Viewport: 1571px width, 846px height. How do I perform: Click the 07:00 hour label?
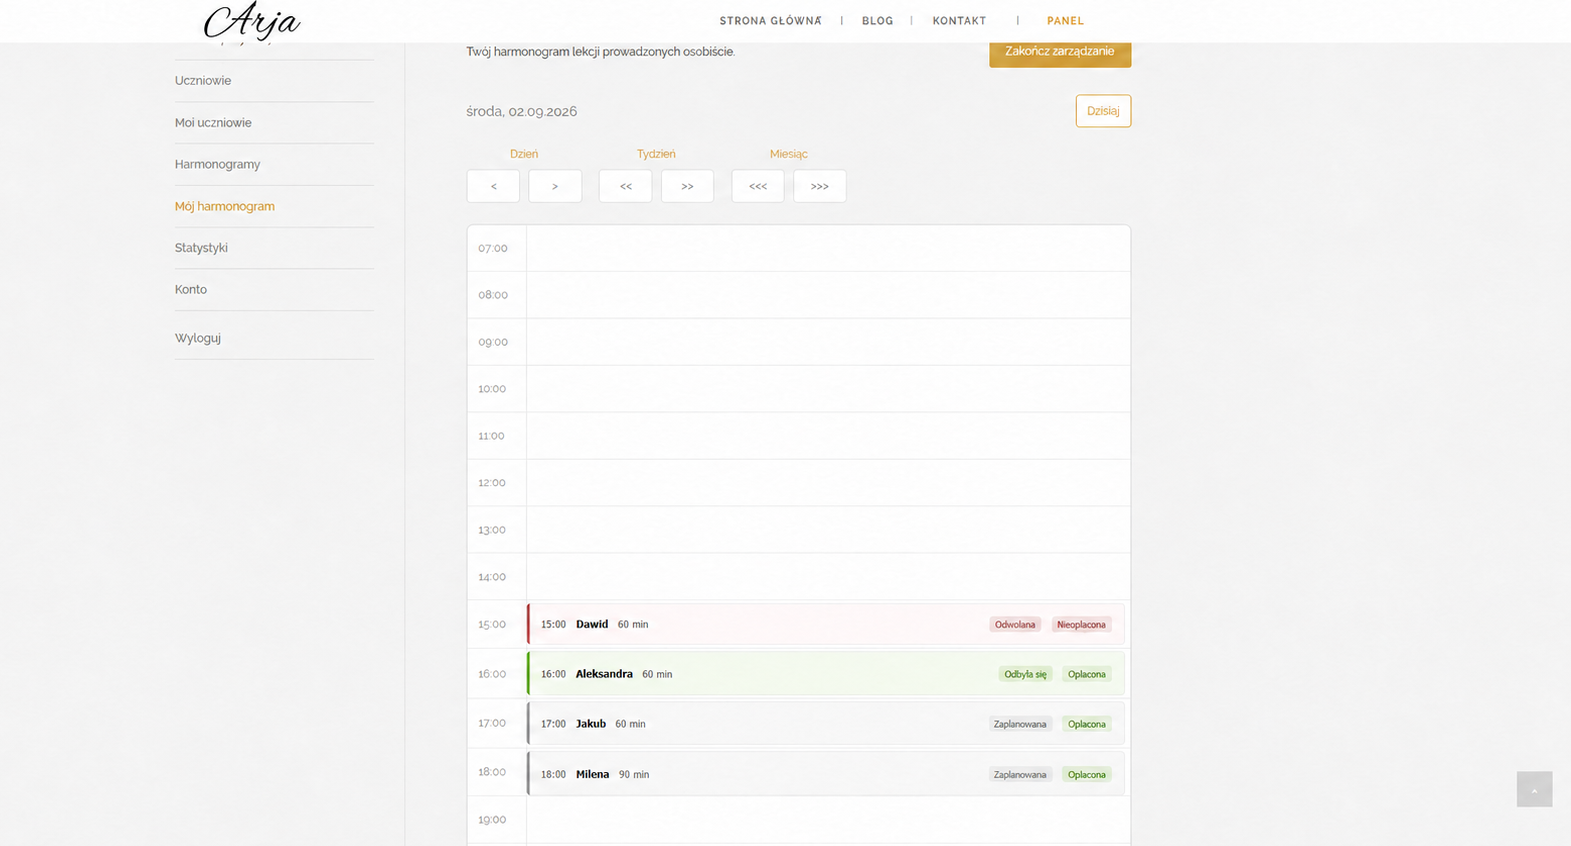pyautogui.click(x=493, y=248)
